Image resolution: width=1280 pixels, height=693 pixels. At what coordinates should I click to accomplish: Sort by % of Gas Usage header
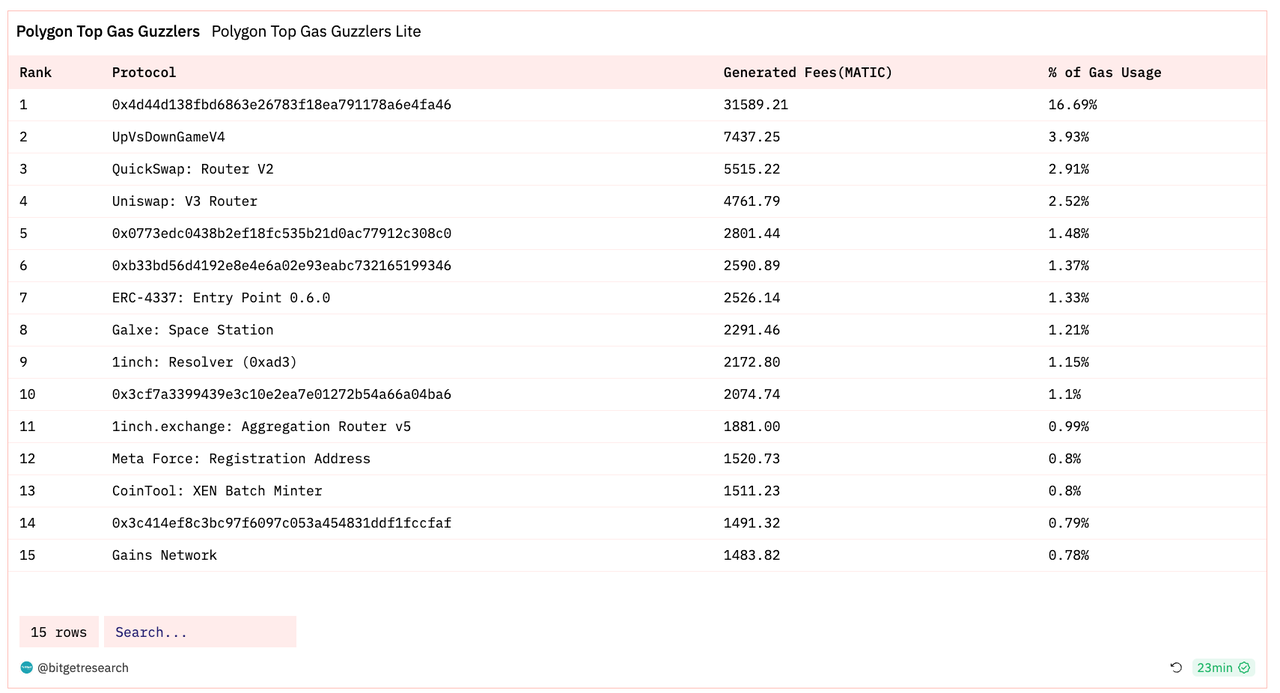coord(1105,73)
